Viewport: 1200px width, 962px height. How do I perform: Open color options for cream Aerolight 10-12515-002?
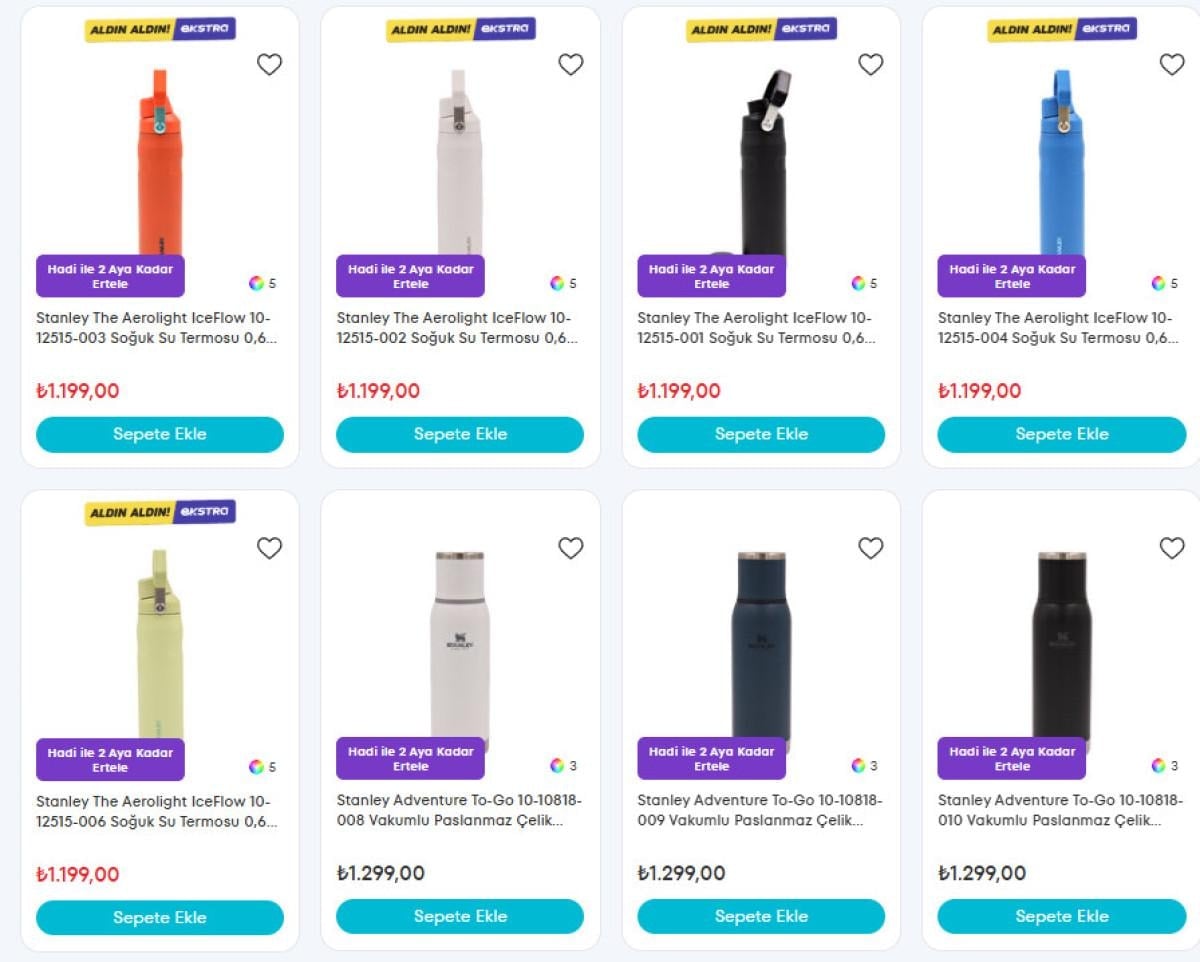pyautogui.click(x=563, y=283)
